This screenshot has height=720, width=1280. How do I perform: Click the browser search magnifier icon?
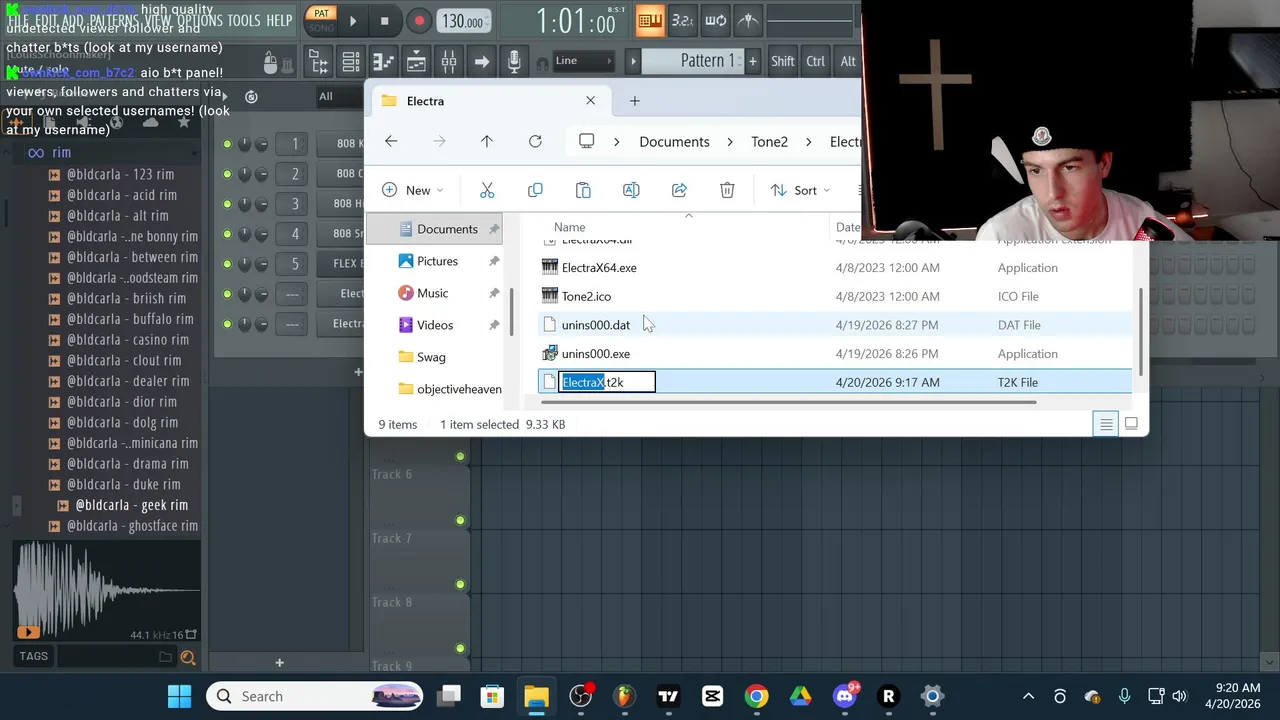point(187,657)
